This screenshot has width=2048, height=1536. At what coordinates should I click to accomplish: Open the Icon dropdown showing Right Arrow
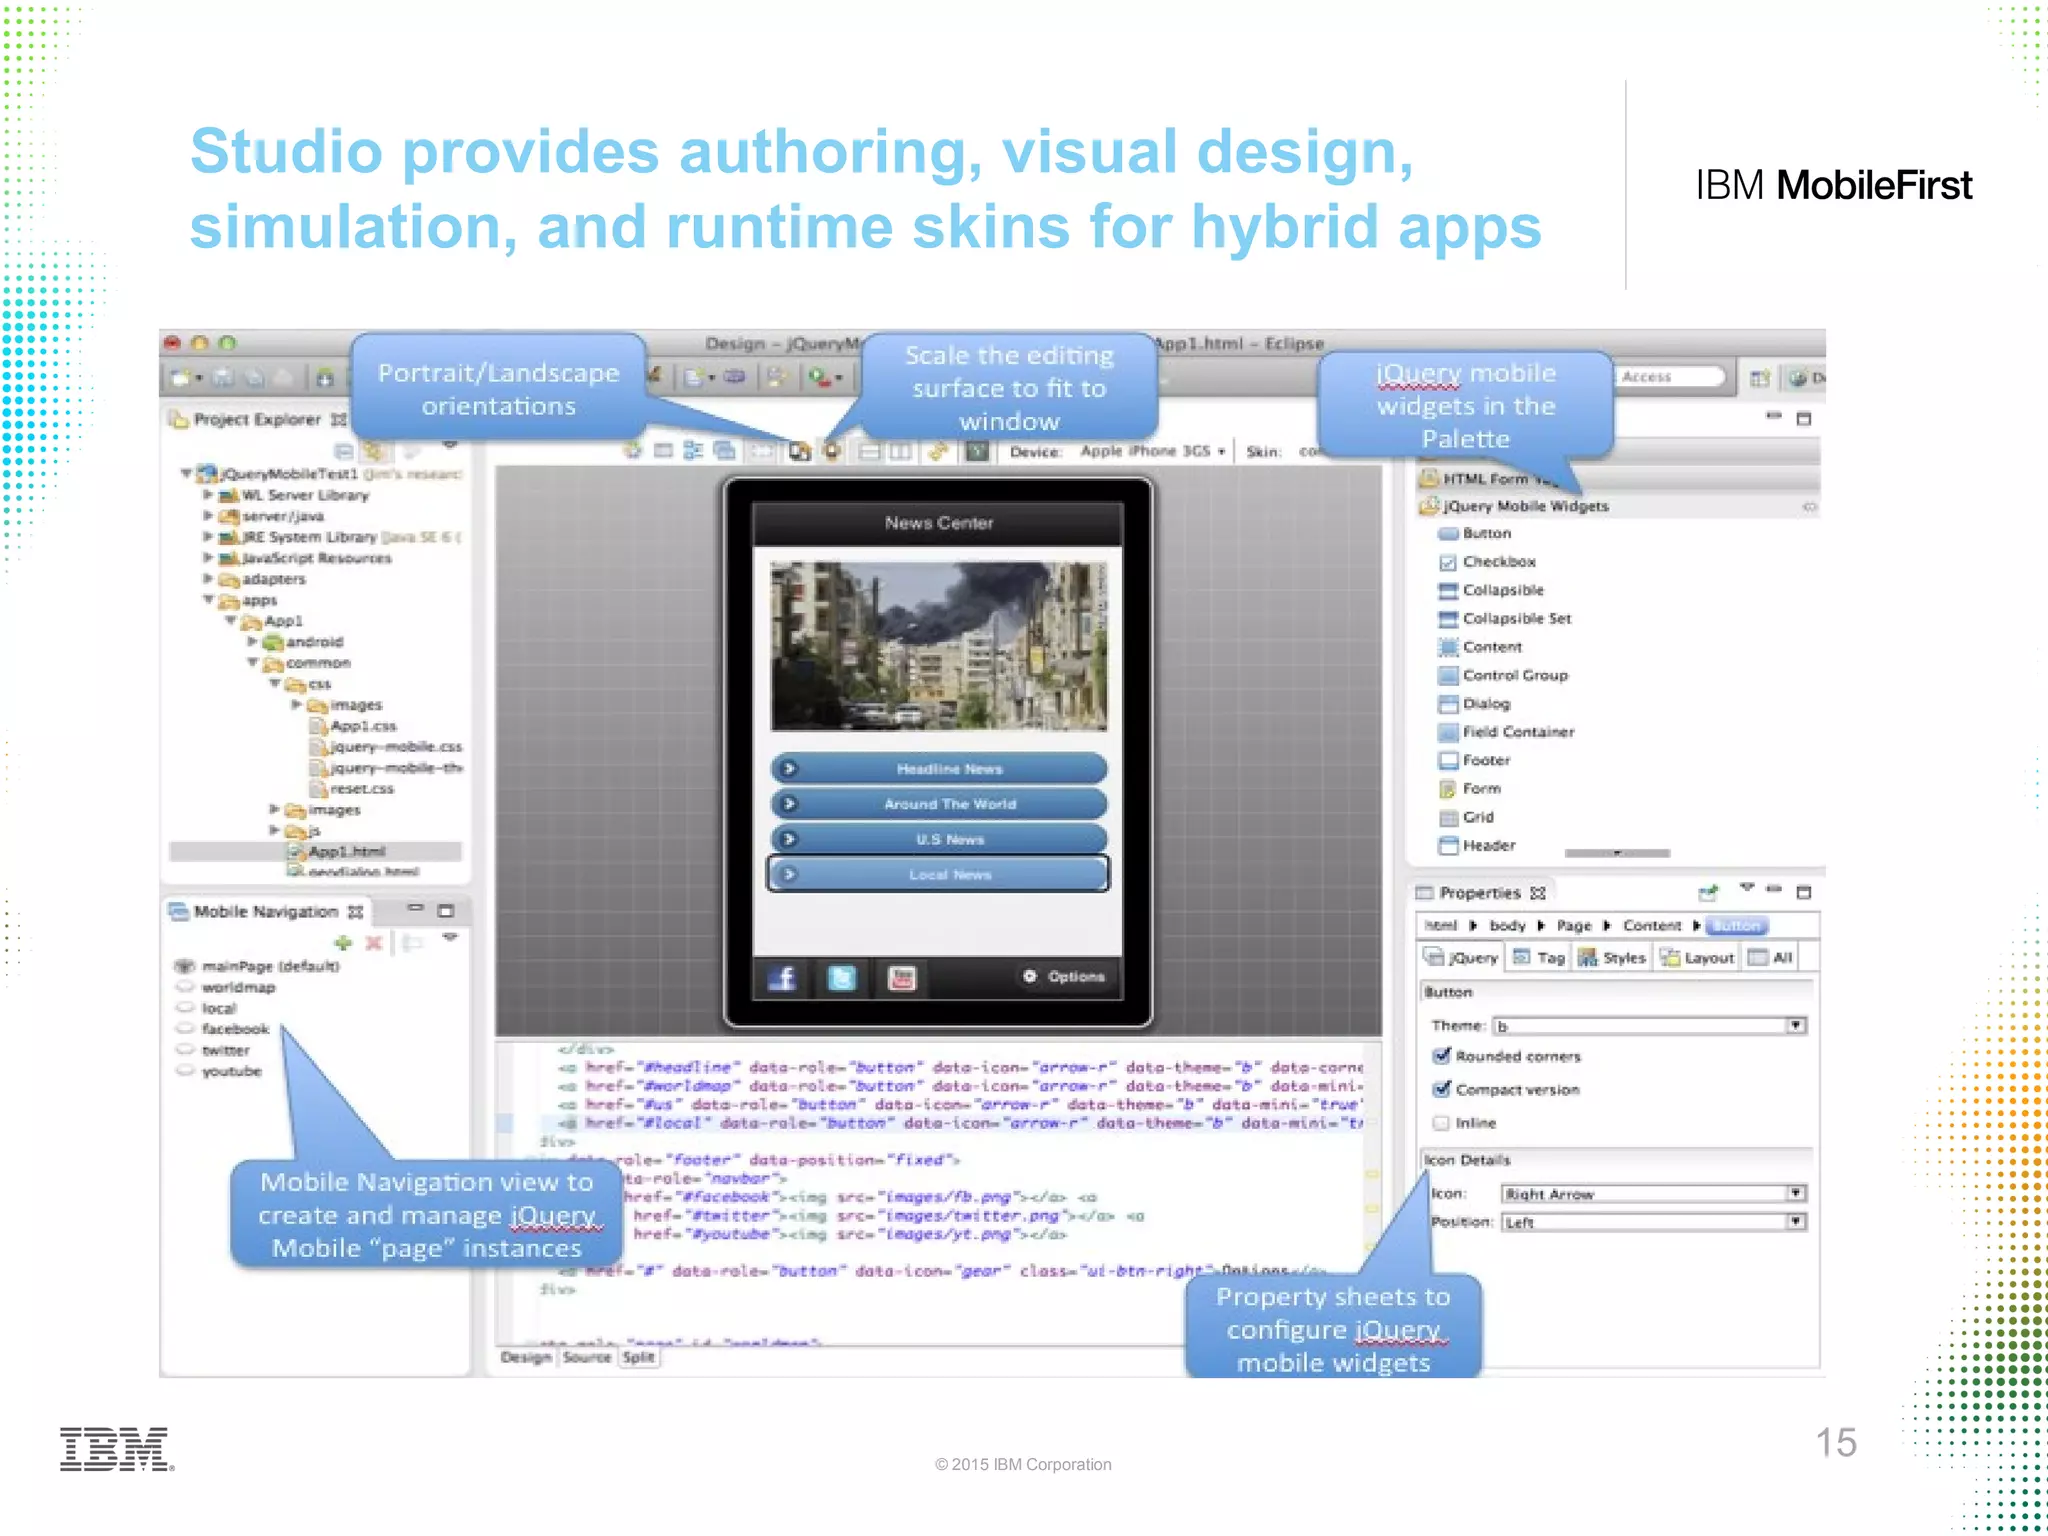(x=1796, y=1193)
